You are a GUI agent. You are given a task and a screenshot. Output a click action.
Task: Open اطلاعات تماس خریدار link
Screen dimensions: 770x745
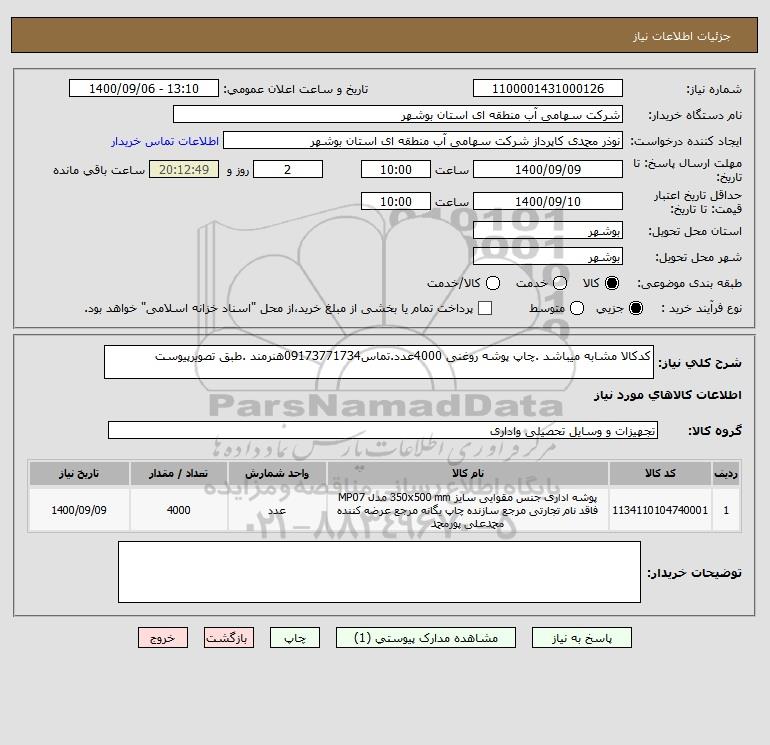165,141
